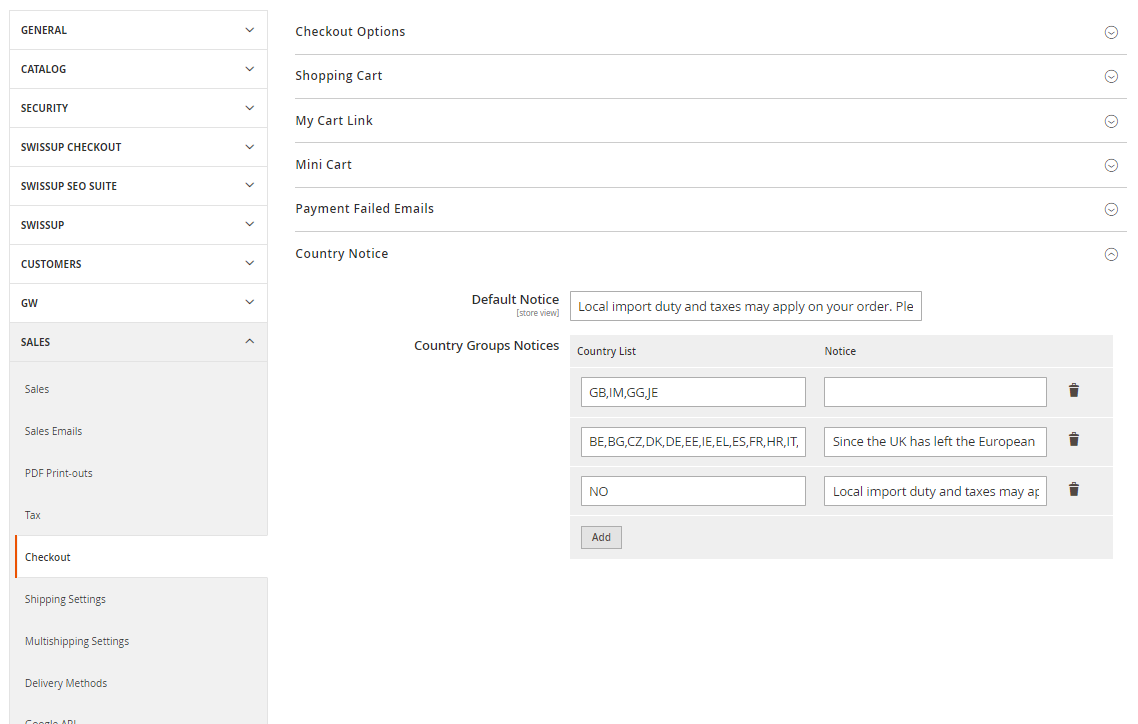
Task: Click the empty Notice field for GB group
Action: (934, 392)
